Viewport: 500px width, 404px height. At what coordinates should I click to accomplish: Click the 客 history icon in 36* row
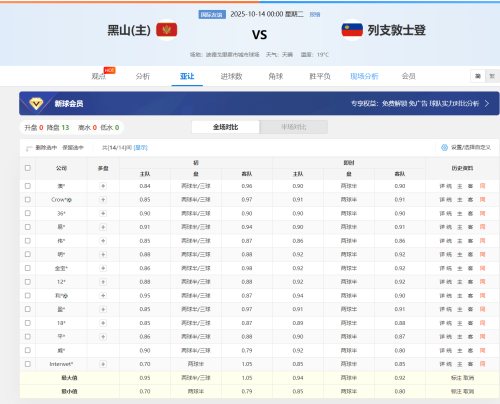click(470, 213)
